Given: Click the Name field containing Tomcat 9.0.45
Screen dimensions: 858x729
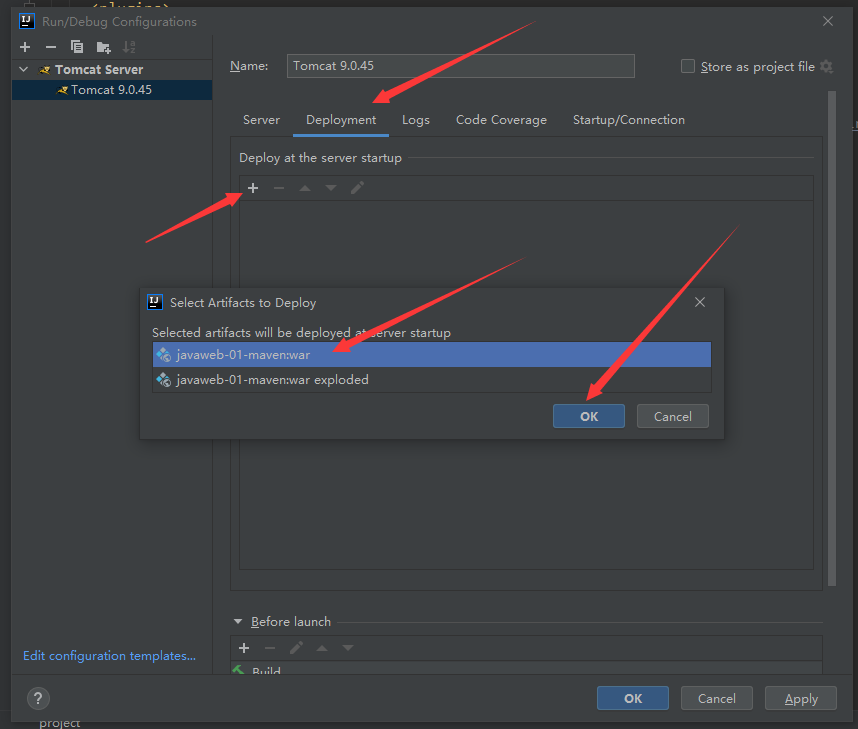Looking at the screenshot, I should [461, 66].
